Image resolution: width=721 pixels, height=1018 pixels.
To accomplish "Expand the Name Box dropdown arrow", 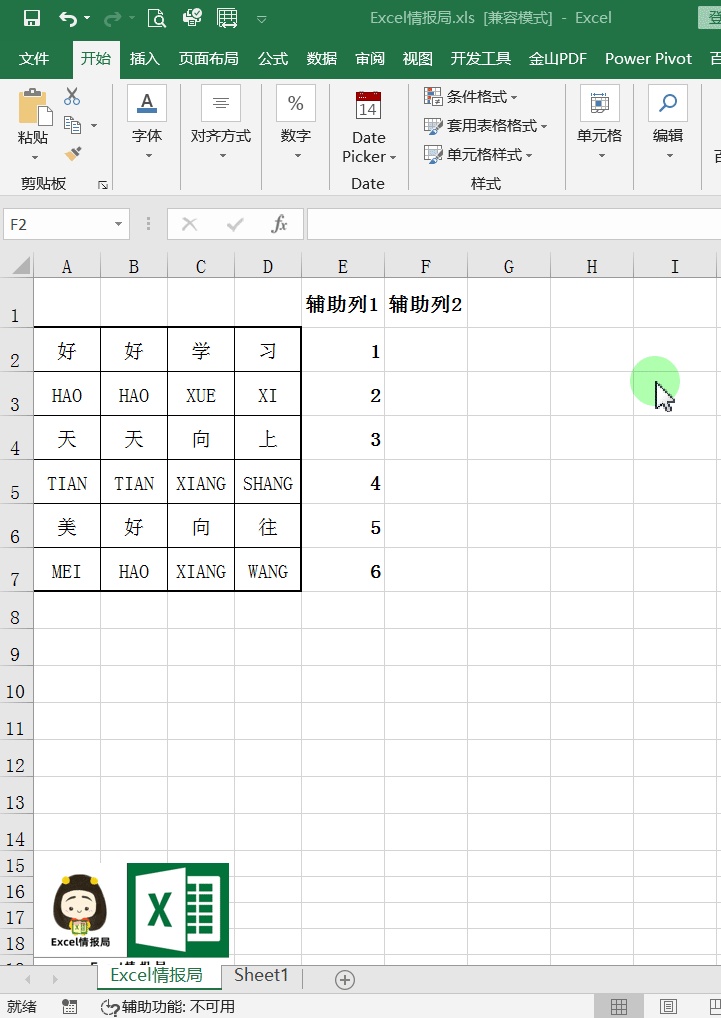I will pos(118,225).
